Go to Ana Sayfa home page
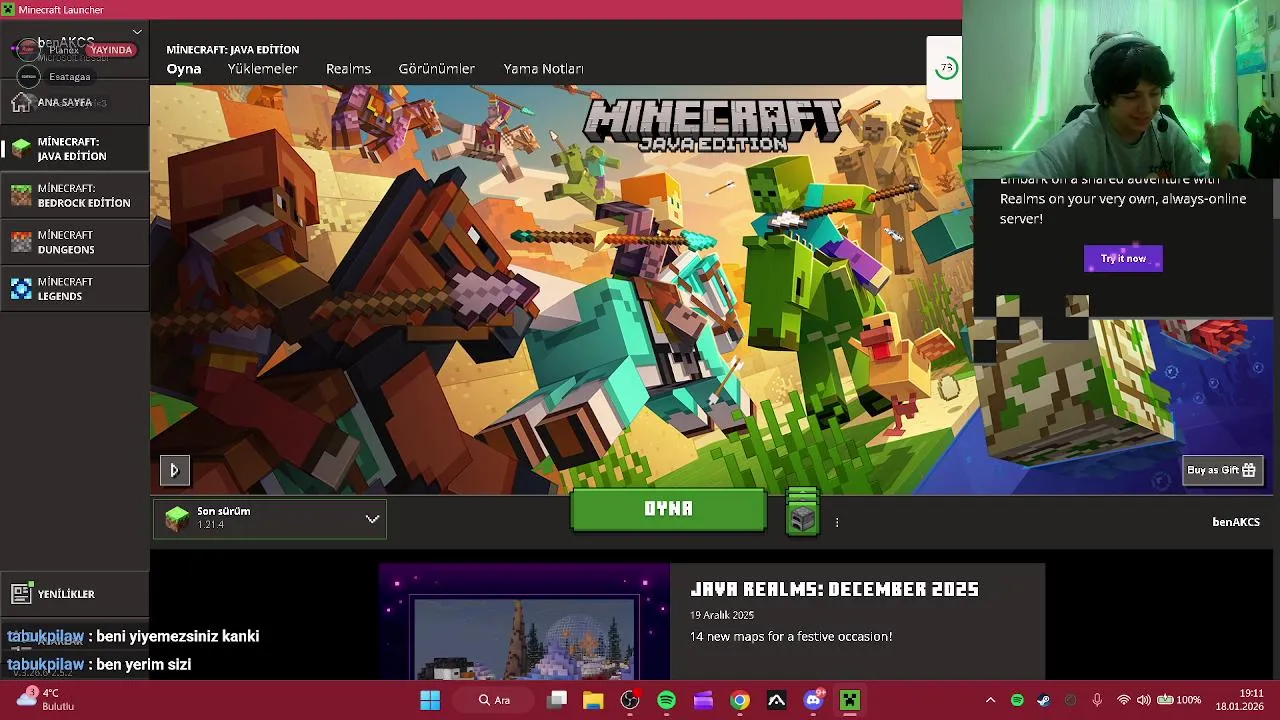 pos(75,102)
